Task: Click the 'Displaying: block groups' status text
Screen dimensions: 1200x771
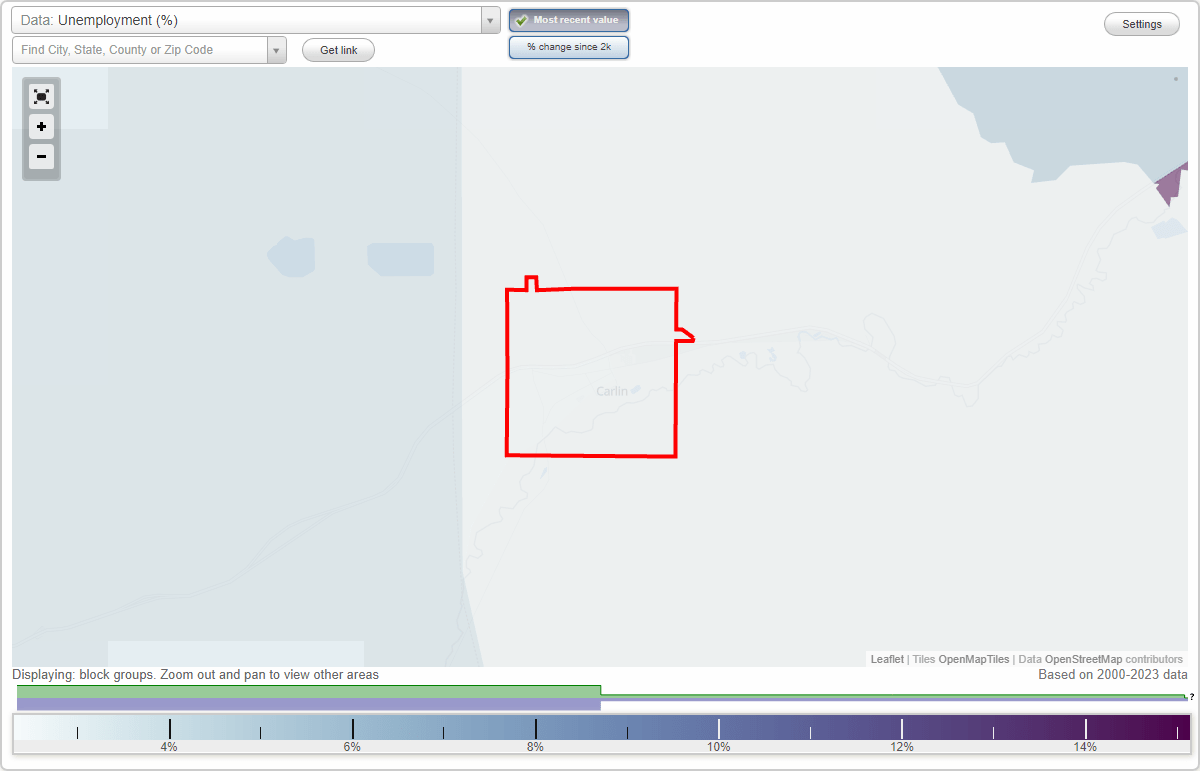Action: click(x=195, y=675)
